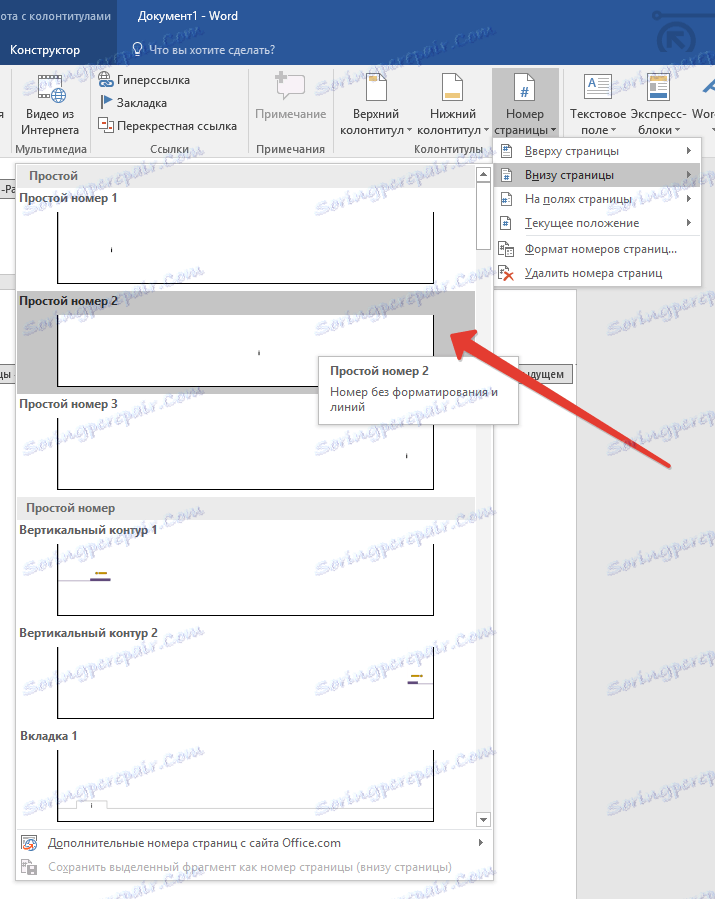The width and height of the screenshot is (715, 899).
Task: Expand Вверху страницы submenu arrow
Action: [x=689, y=151]
